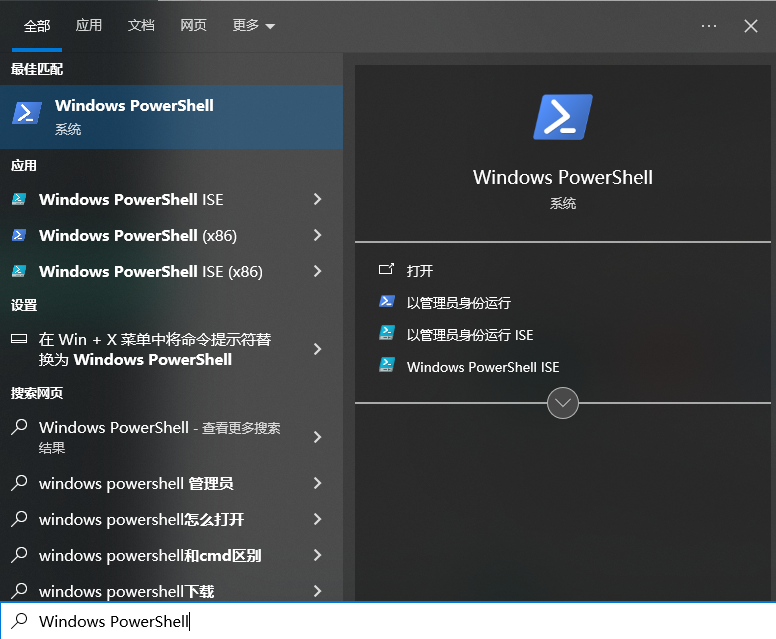This screenshot has height=639, width=776.
Task: Open the three-dots options menu
Action: (709, 26)
